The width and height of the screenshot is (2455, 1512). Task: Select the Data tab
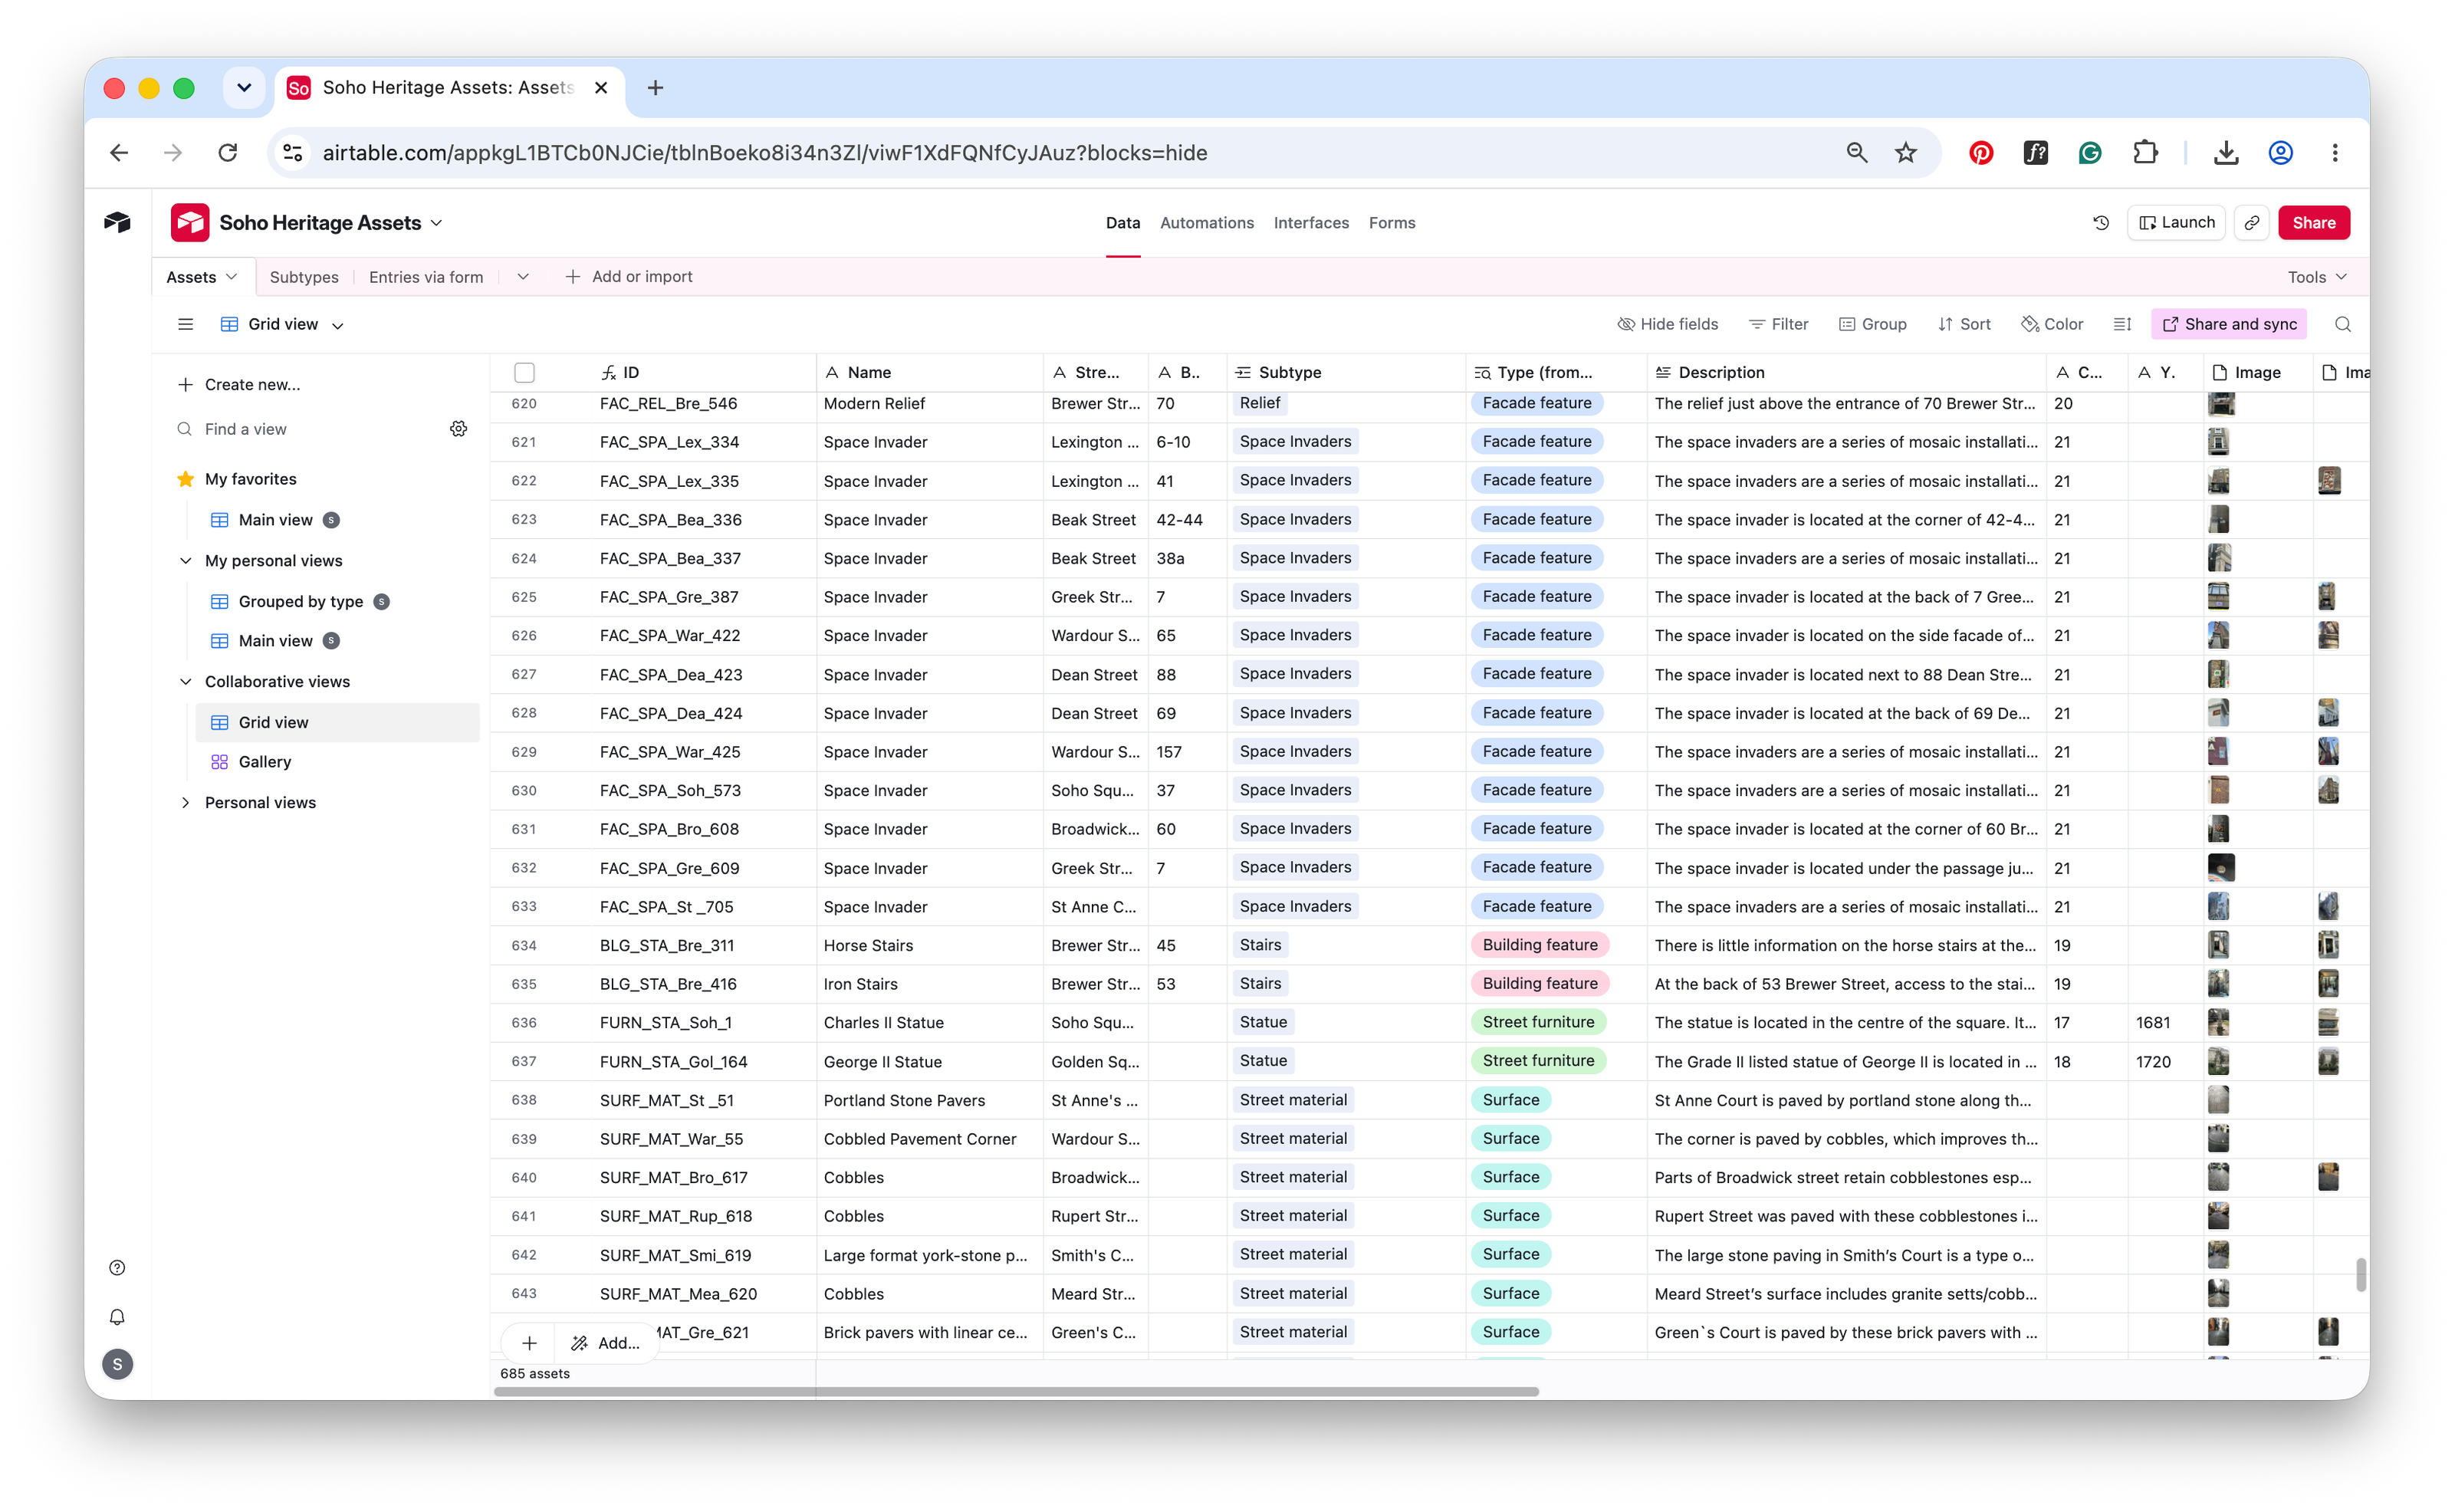(1123, 223)
